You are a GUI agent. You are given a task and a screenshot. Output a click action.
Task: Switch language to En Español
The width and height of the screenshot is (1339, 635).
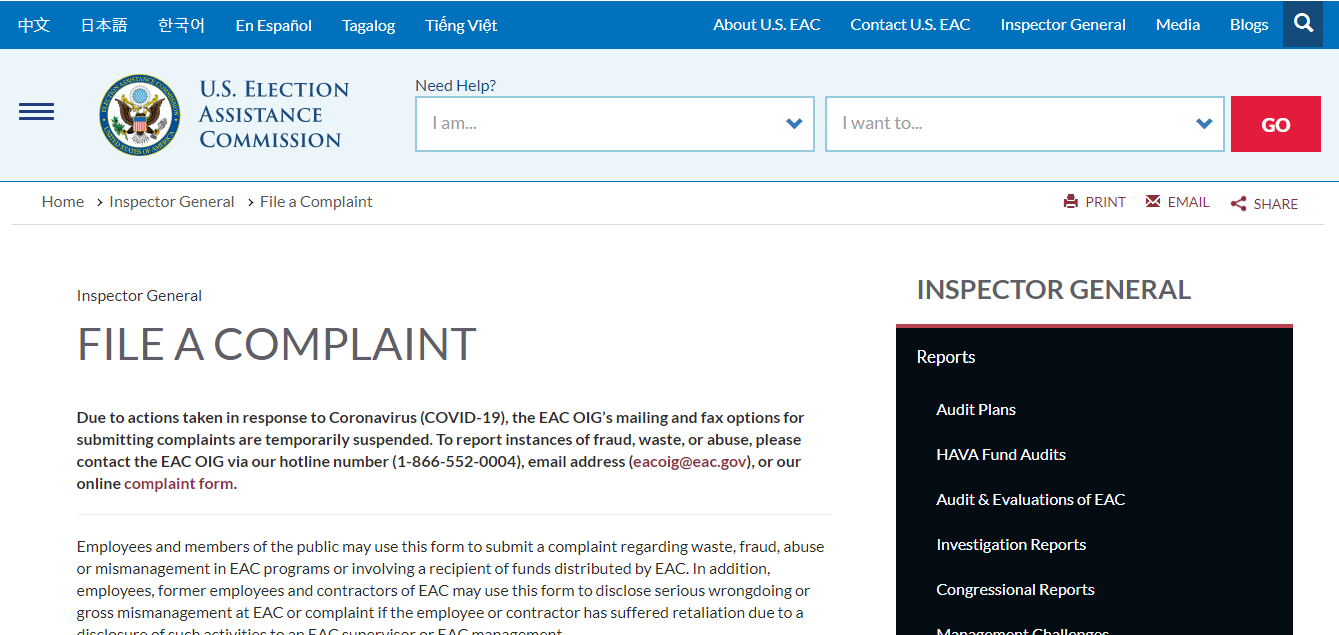click(273, 25)
